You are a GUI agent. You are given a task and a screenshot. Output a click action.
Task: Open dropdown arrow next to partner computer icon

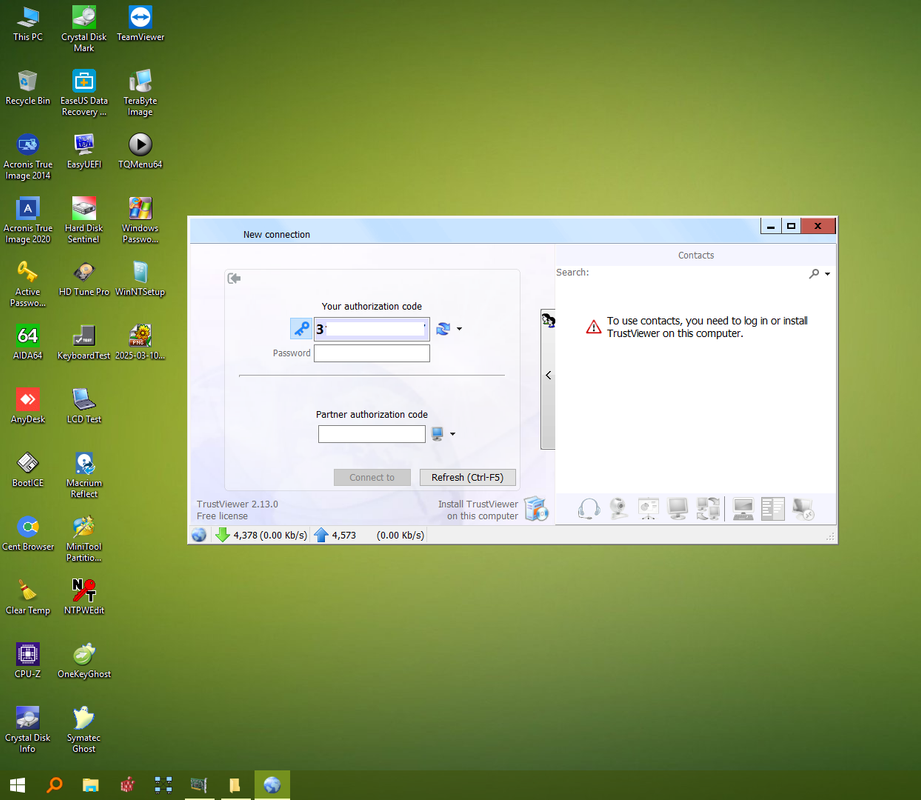coord(453,434)
